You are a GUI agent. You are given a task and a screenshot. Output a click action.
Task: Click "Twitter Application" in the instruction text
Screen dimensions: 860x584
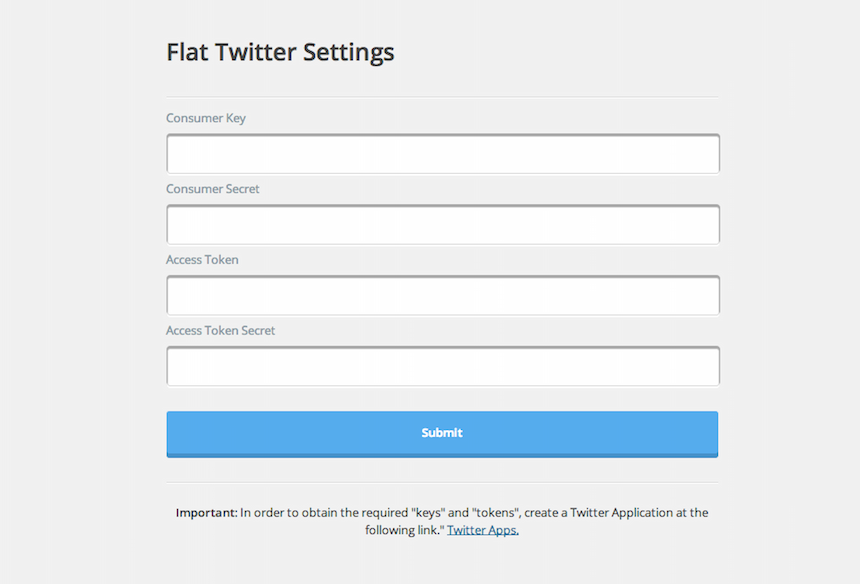click(x=621, y=513)
